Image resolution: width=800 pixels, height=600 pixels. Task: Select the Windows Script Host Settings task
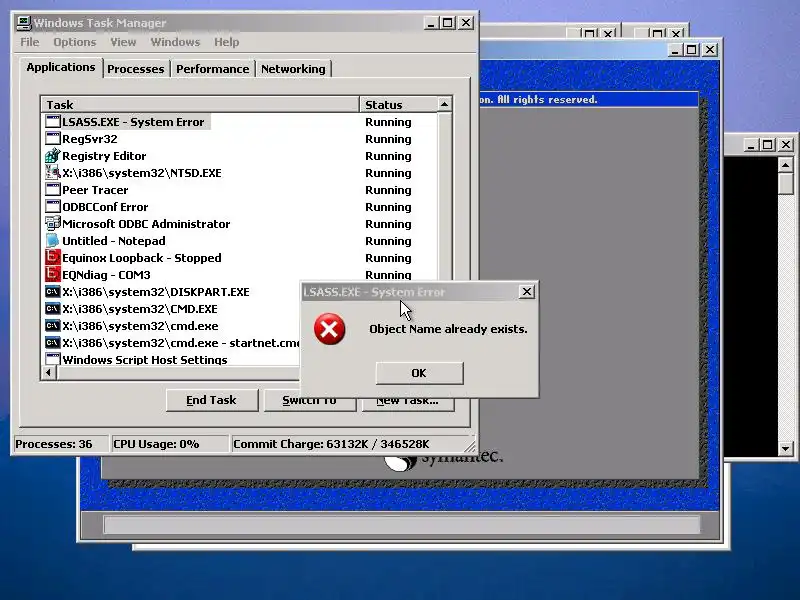(x=145, y=360)
